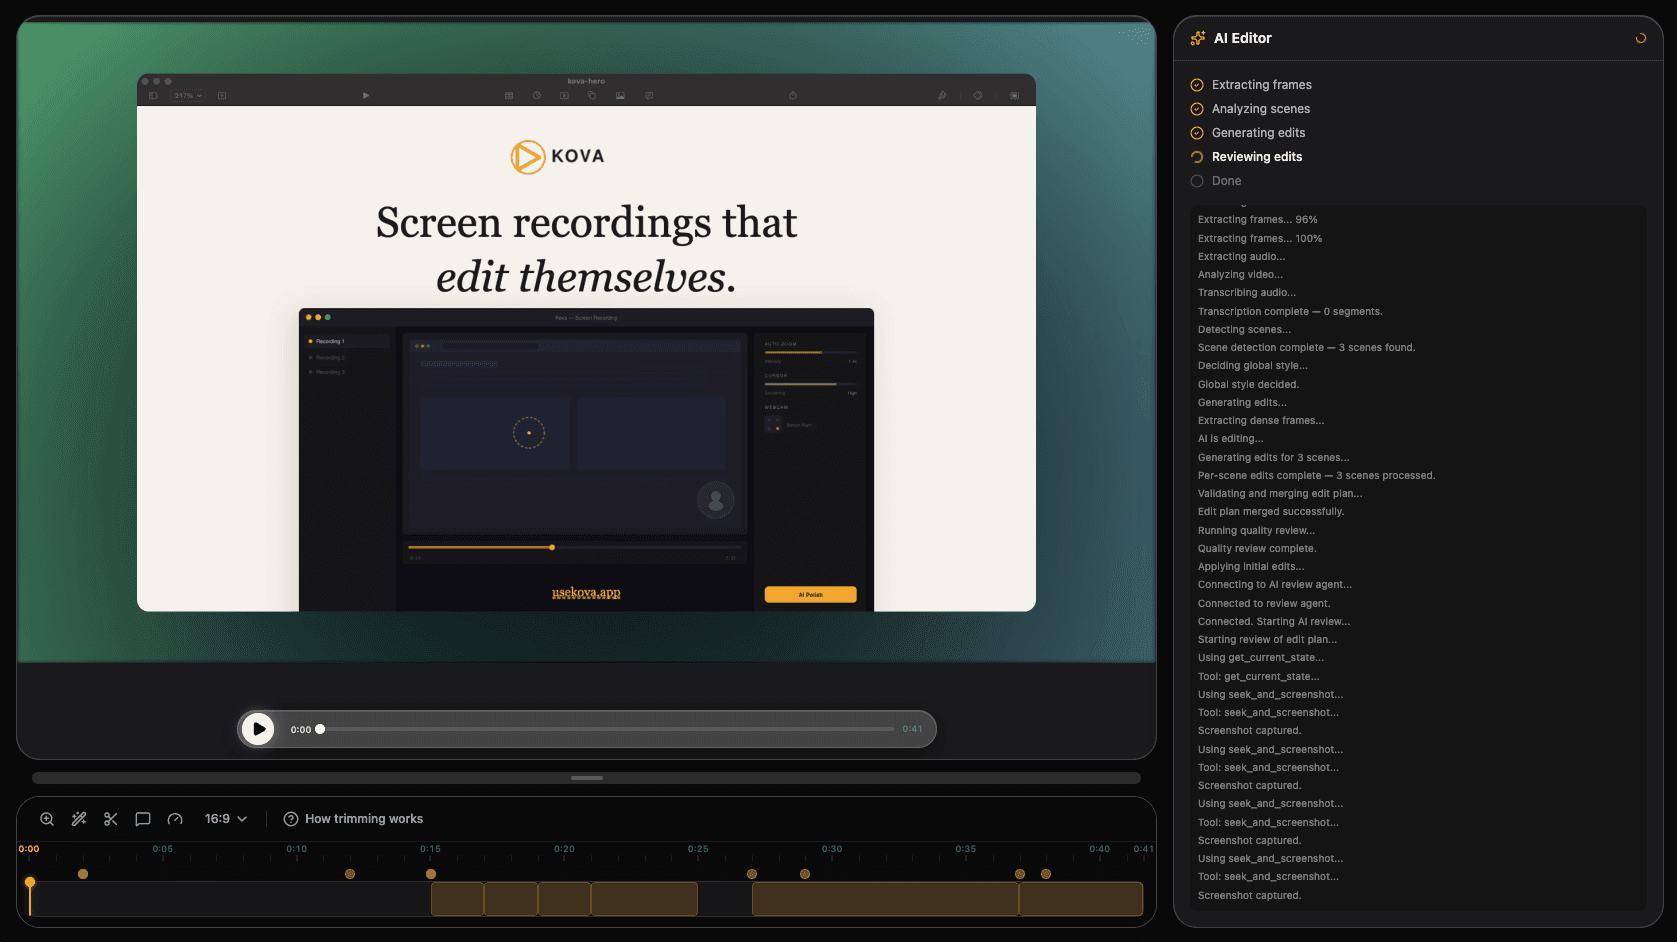1677x942 pixels.
Task: Open the 16:9 aspect ratio dropdown
Action: (225, 818)
